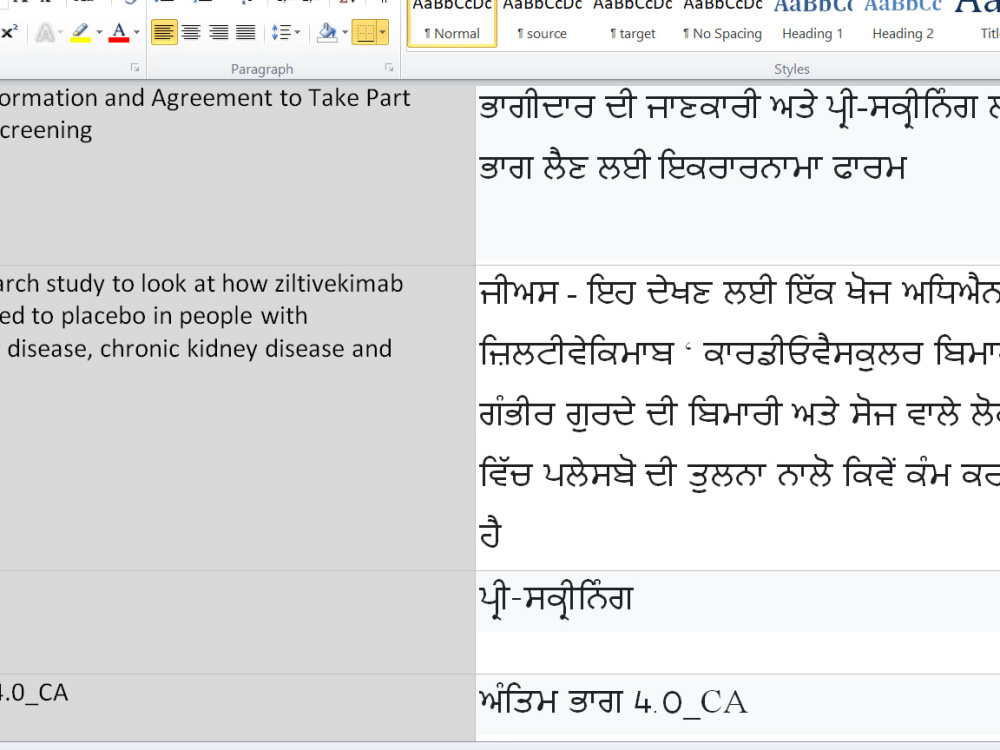1000x750 pixels.
Task: Click the word 'ziltivekimab' in the English column
Action: 339,283
